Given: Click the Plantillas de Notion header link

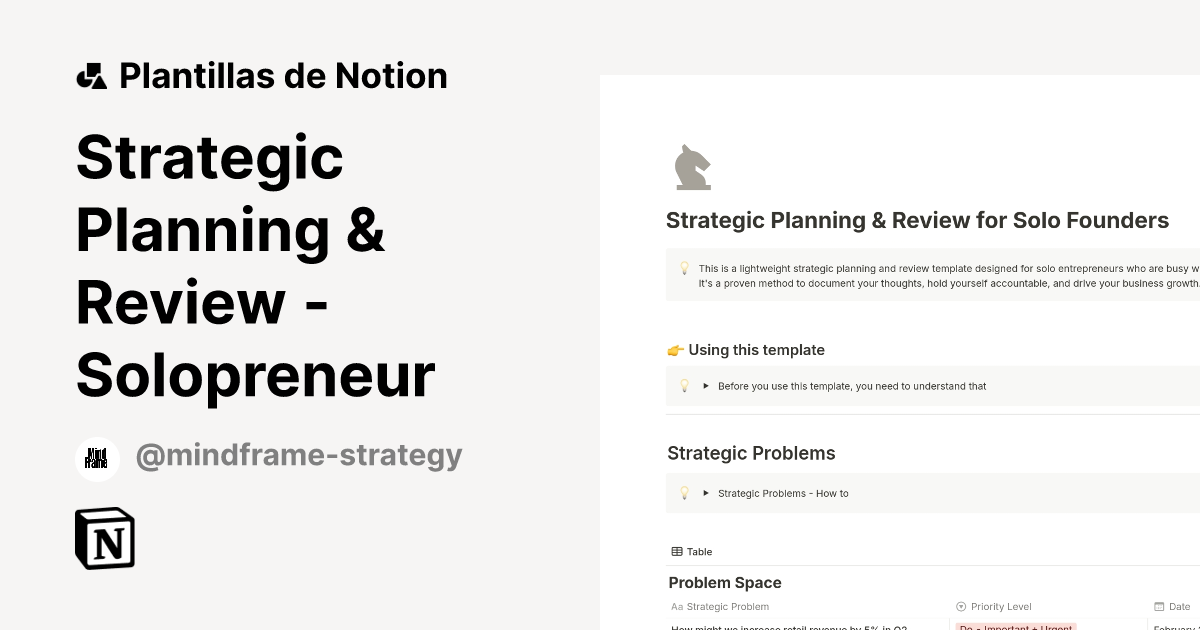Looking at the screenshot, I should click(x=283, y=75).
